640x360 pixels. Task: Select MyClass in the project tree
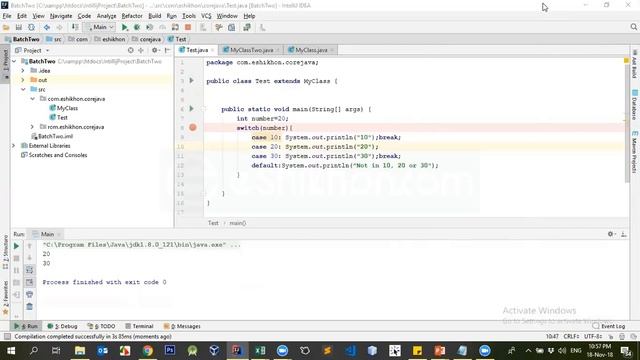[x=67, y=108]
